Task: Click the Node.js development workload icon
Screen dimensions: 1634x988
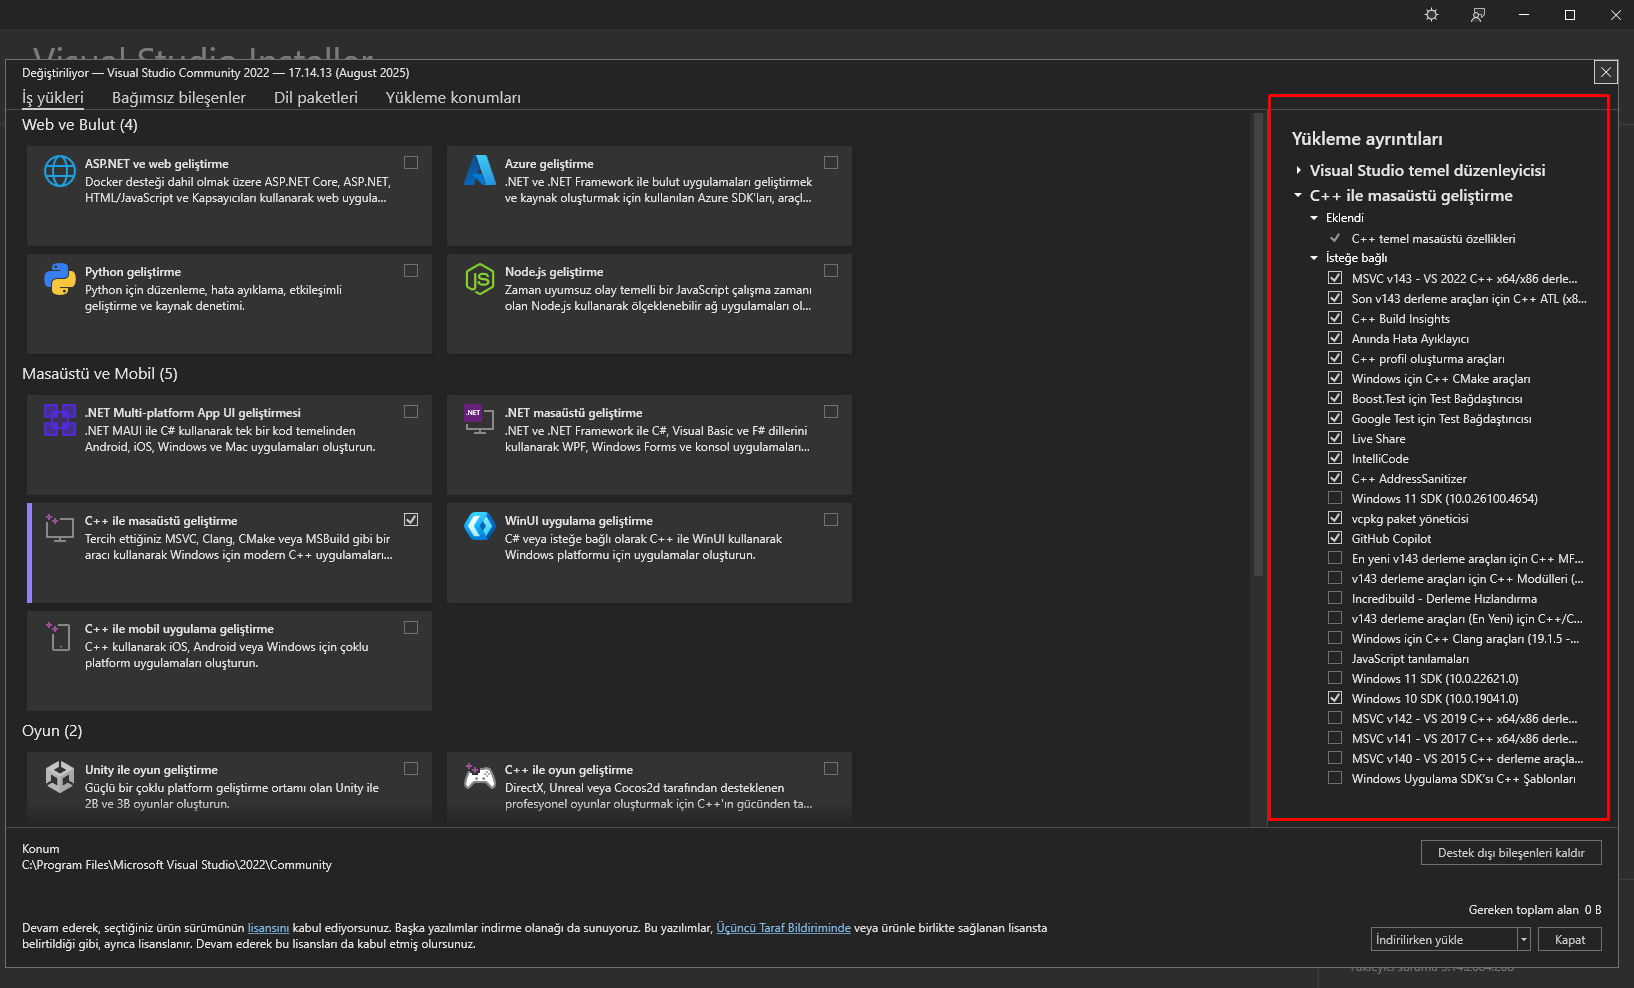Action: (480, 279)
